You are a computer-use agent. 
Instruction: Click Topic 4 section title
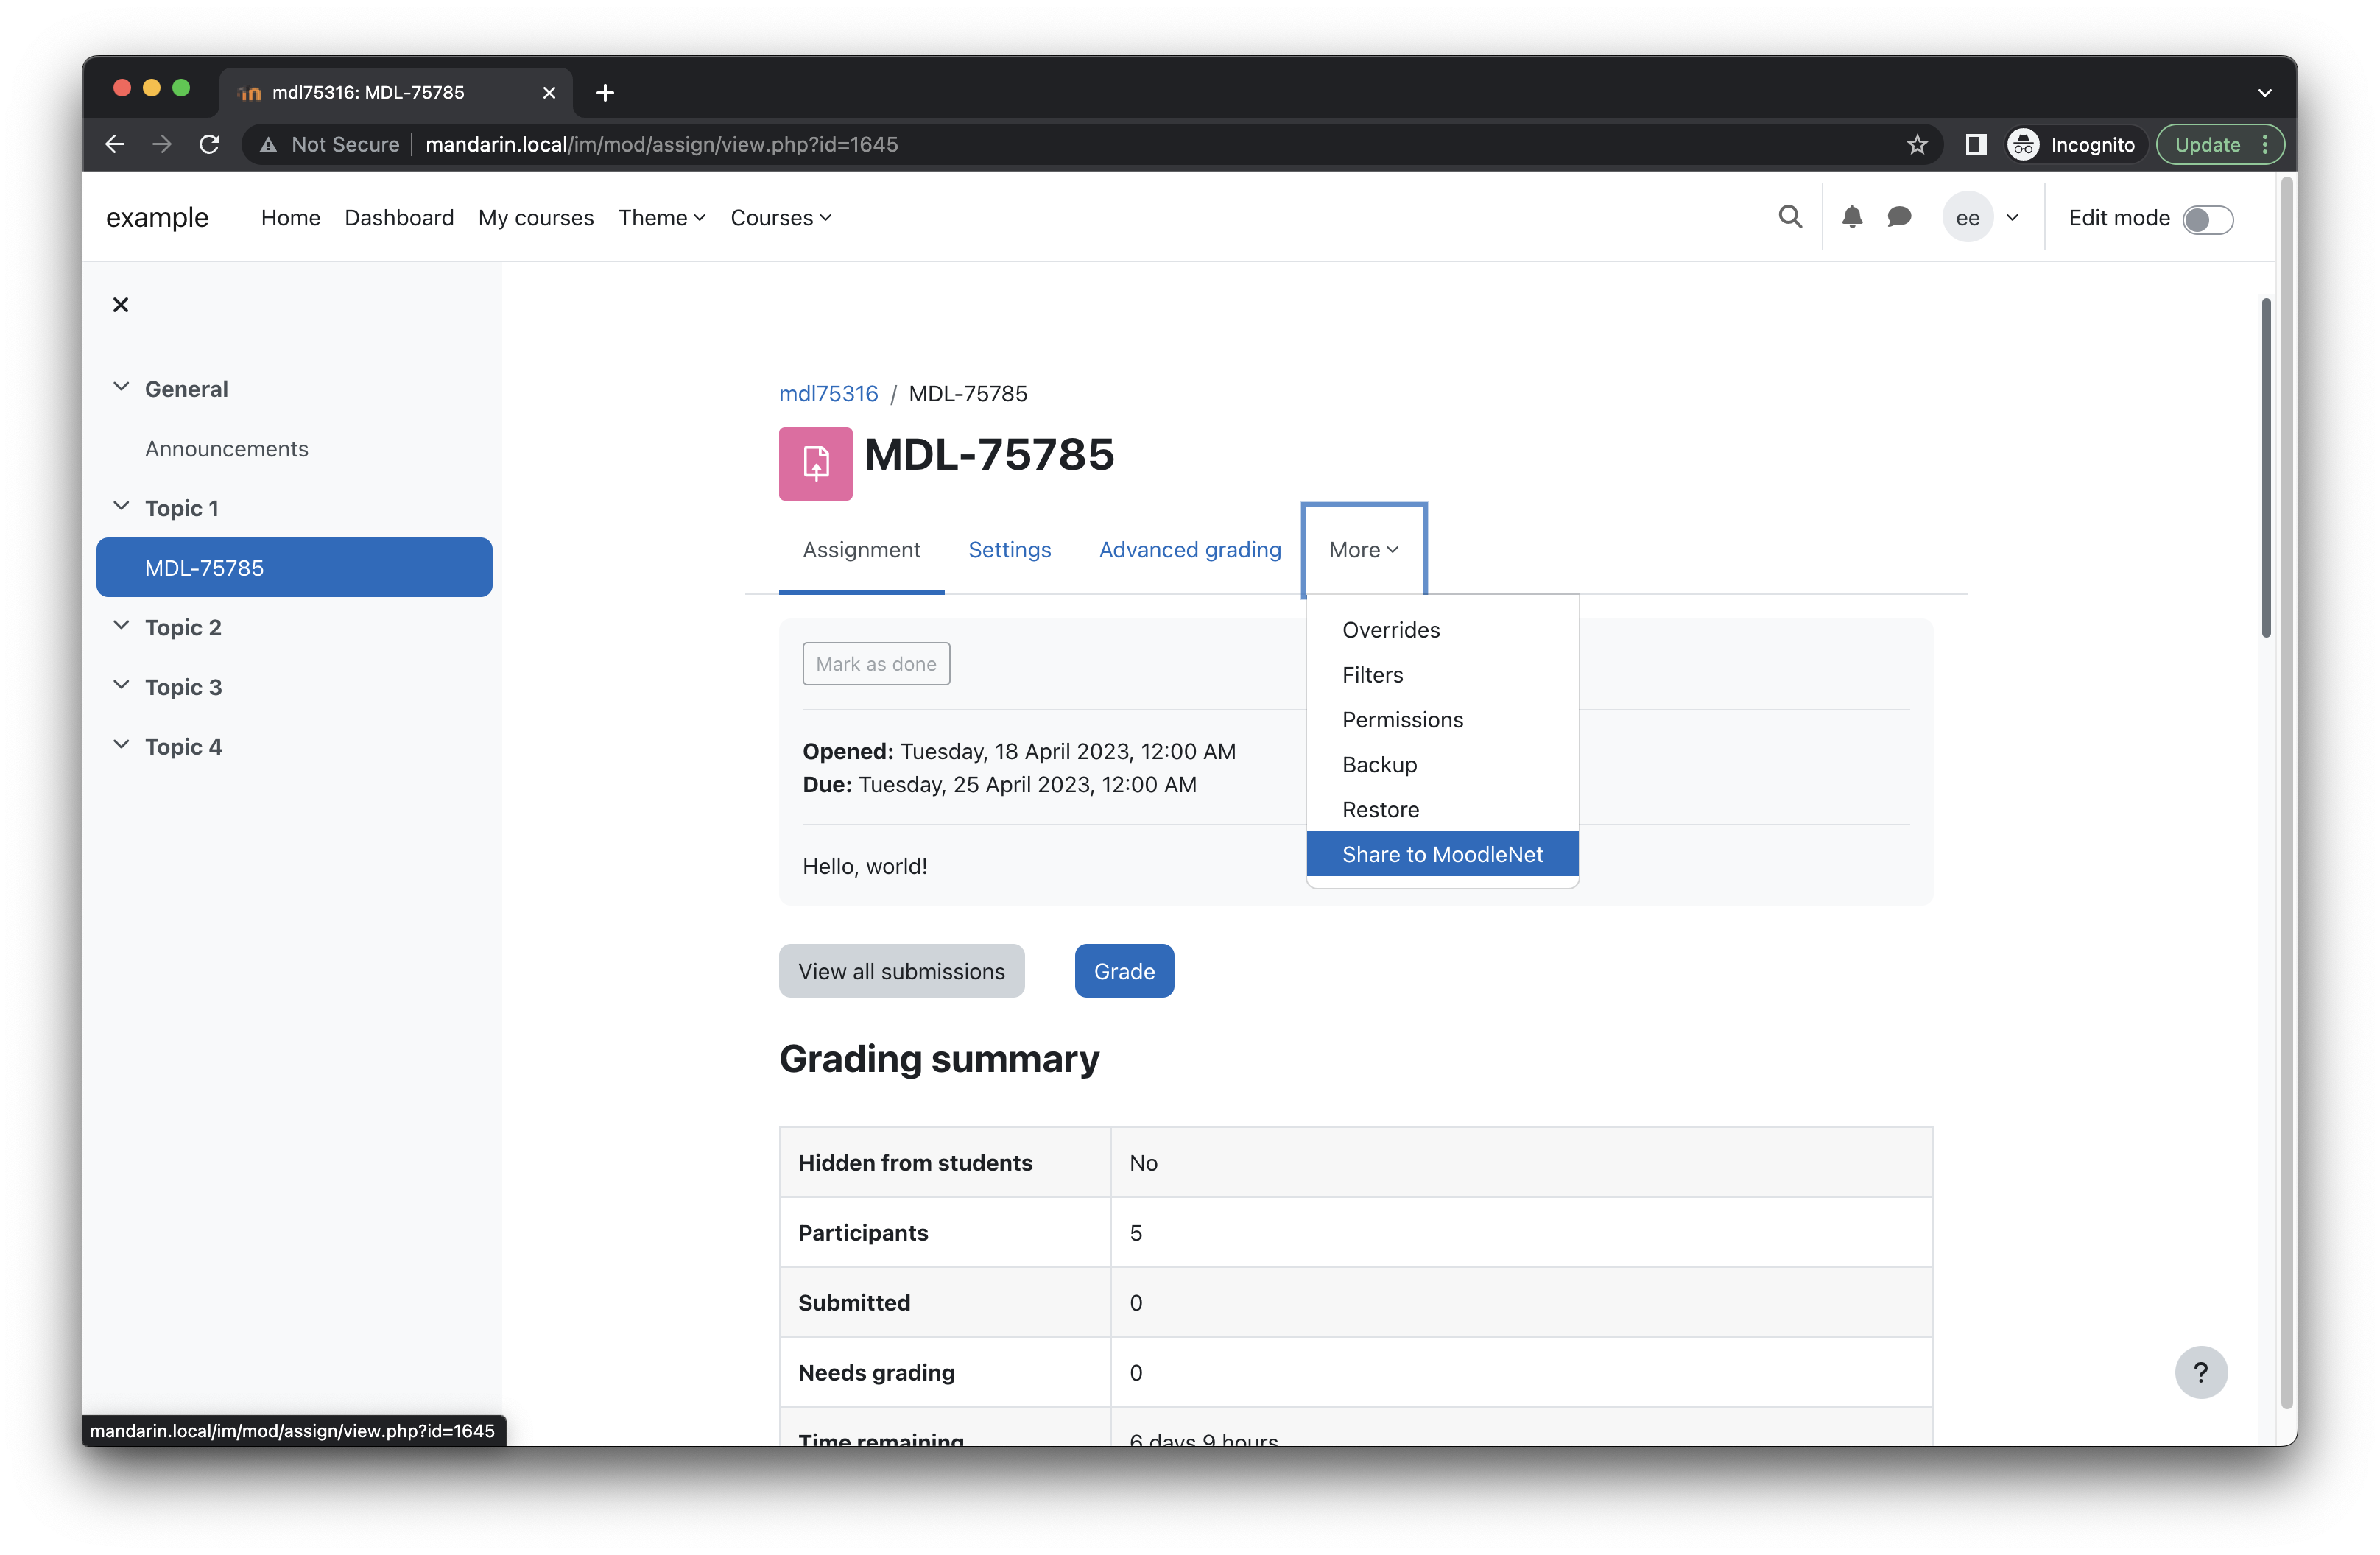coord(183,747)
